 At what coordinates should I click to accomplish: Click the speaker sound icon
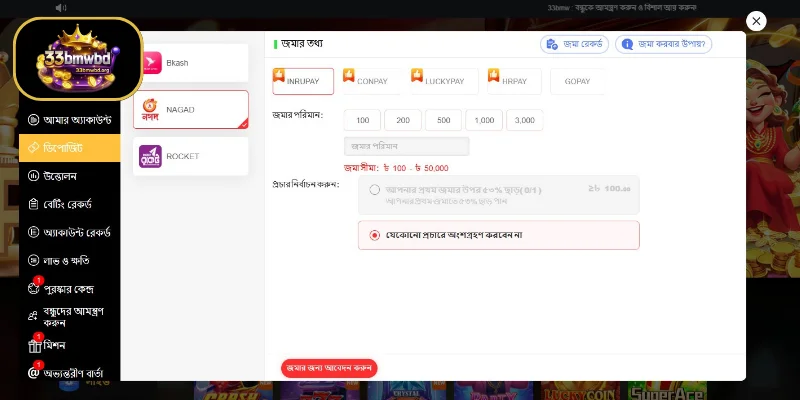pos(61,8)
